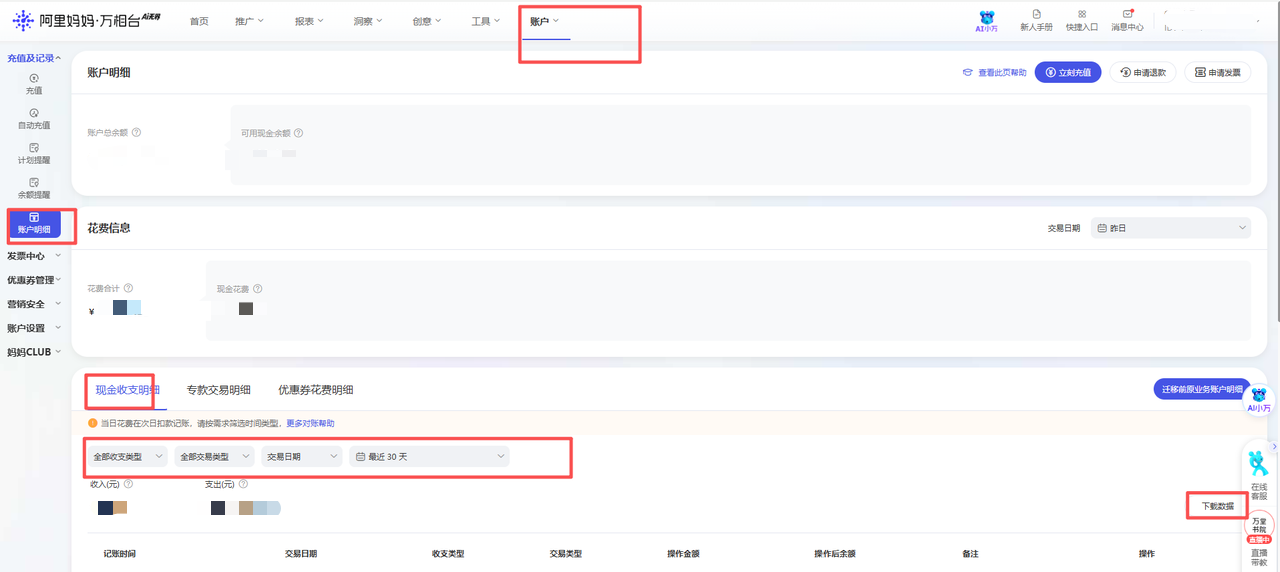Open floating AI小万 widget on right edge
1280x572 pixels.
point(1258,400)
